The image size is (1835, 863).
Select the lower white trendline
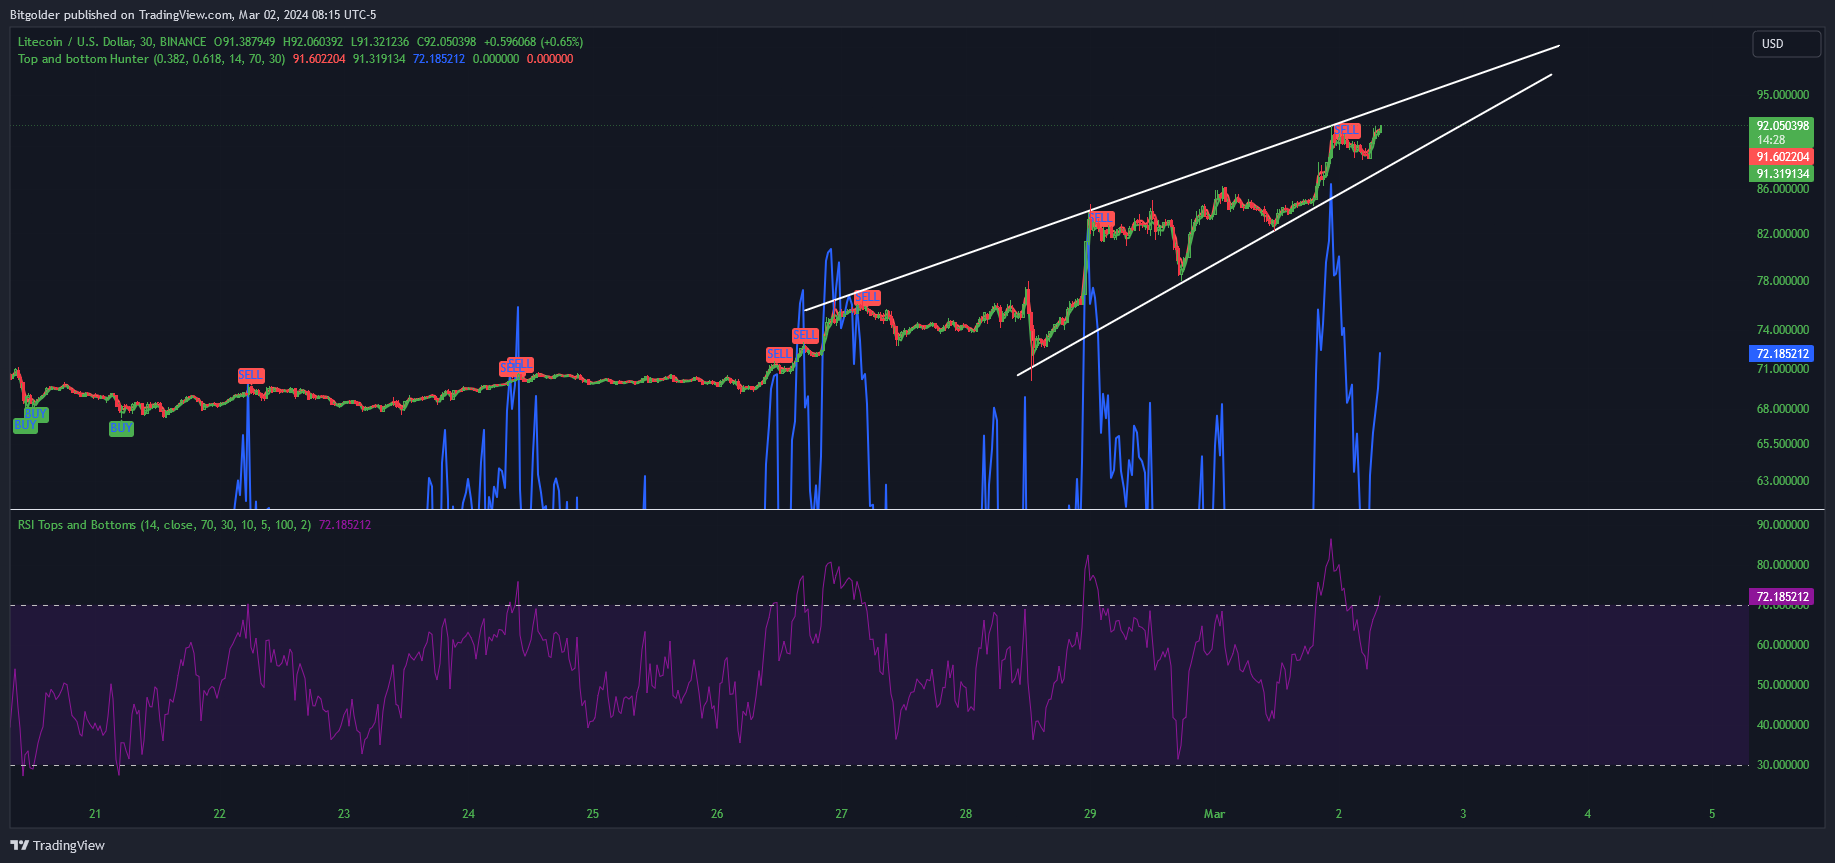pyautogui.click(x=1285, y=225)
